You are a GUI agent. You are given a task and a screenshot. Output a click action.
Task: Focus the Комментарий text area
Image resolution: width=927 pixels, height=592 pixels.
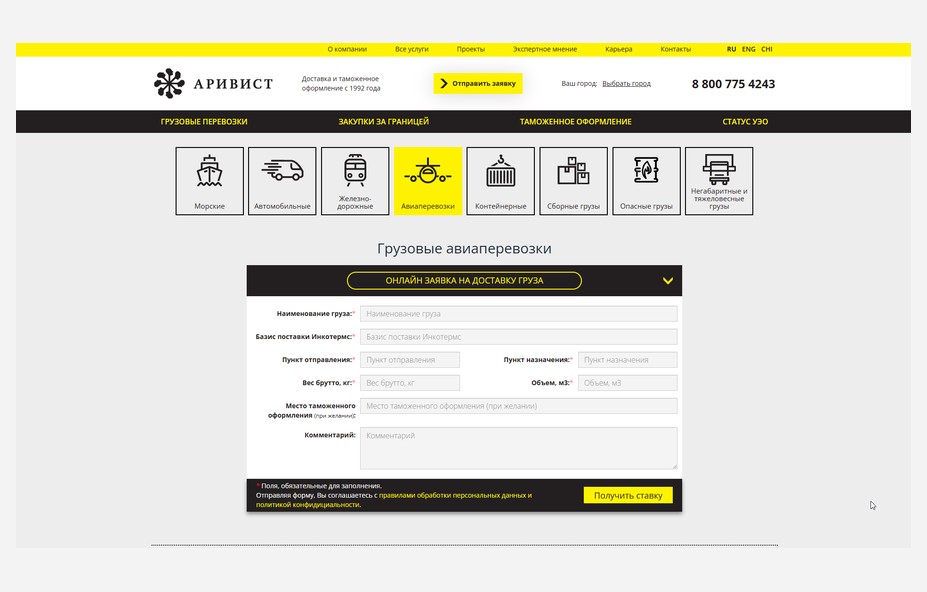(x=518, y=448)
